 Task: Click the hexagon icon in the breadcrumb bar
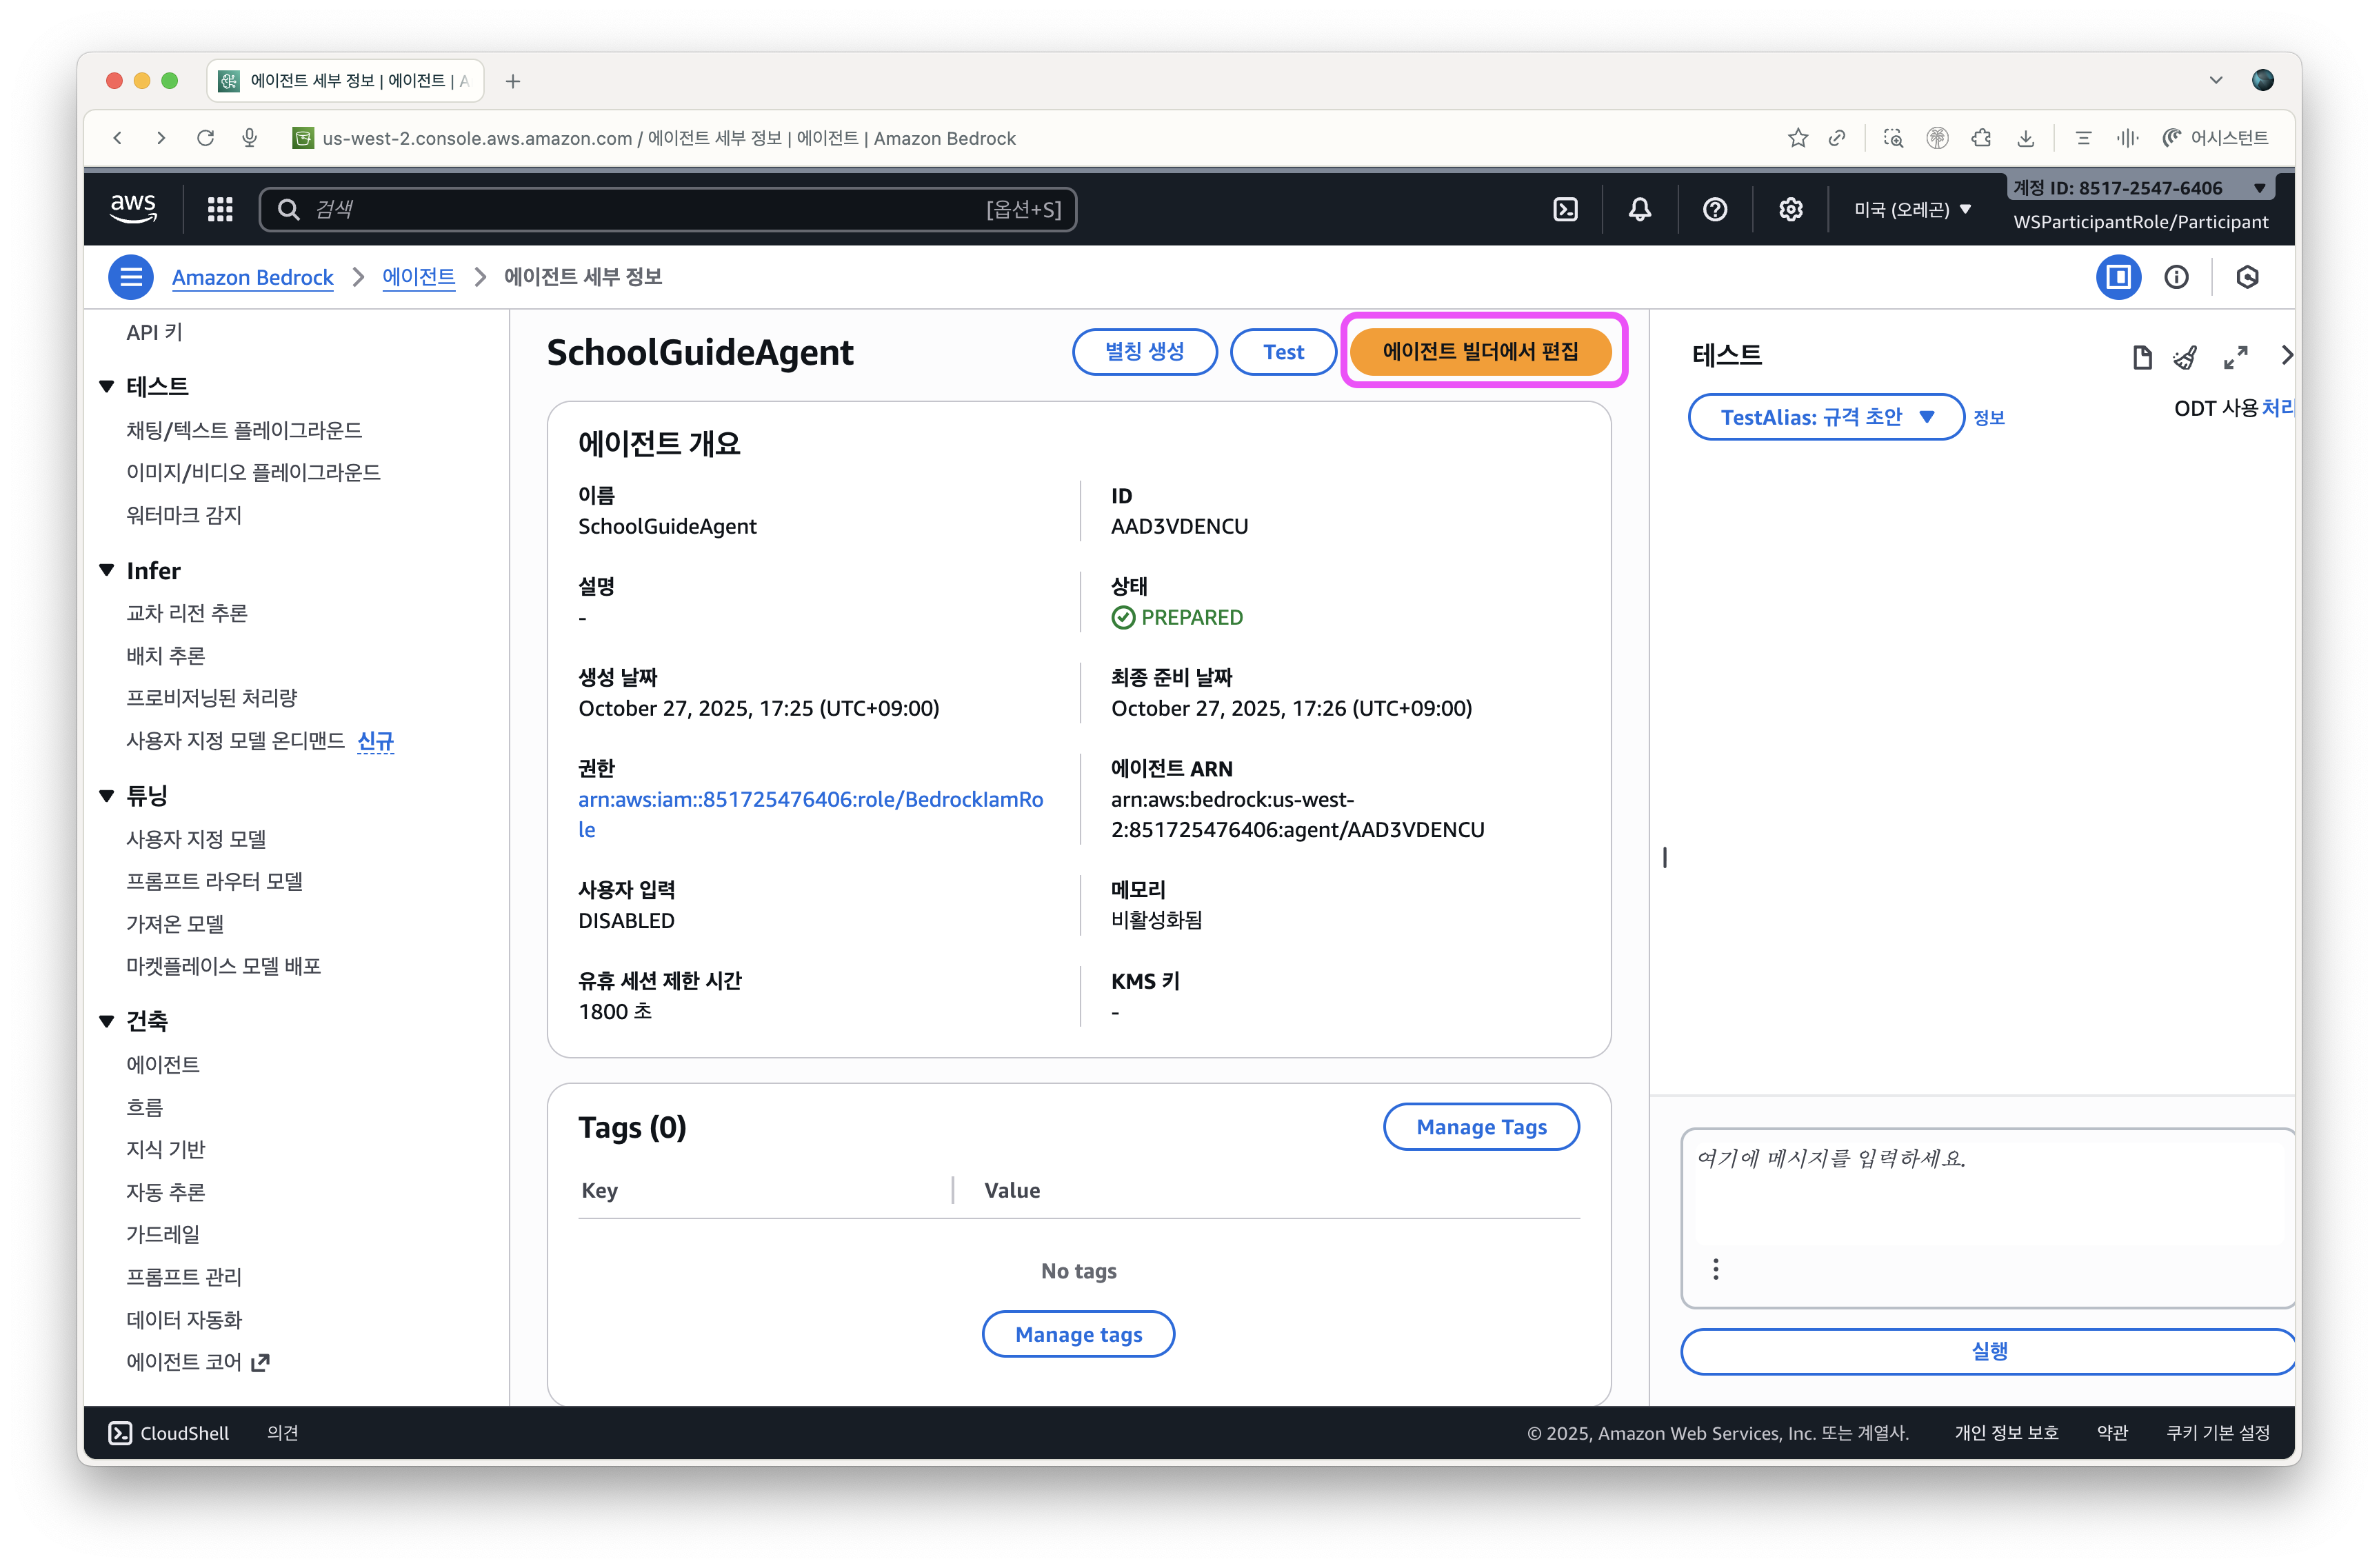2247,277
